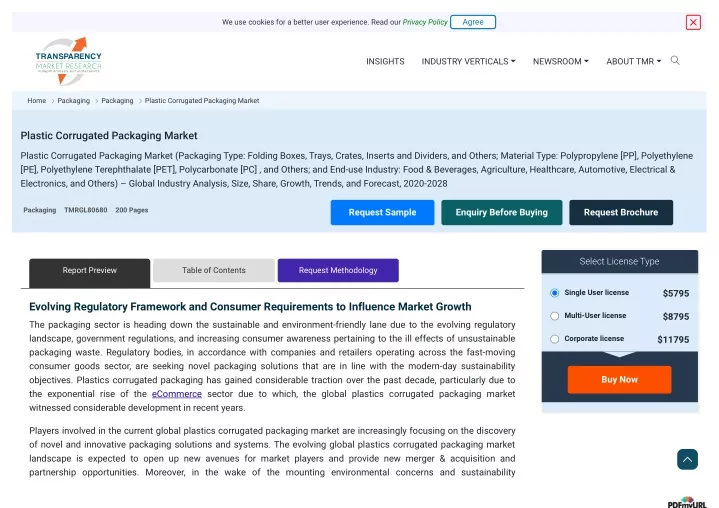This screenshot has height=508, width=719.
Task: Expand the ABOUT TMR dropdown menu
Action: tap(633, 61)
